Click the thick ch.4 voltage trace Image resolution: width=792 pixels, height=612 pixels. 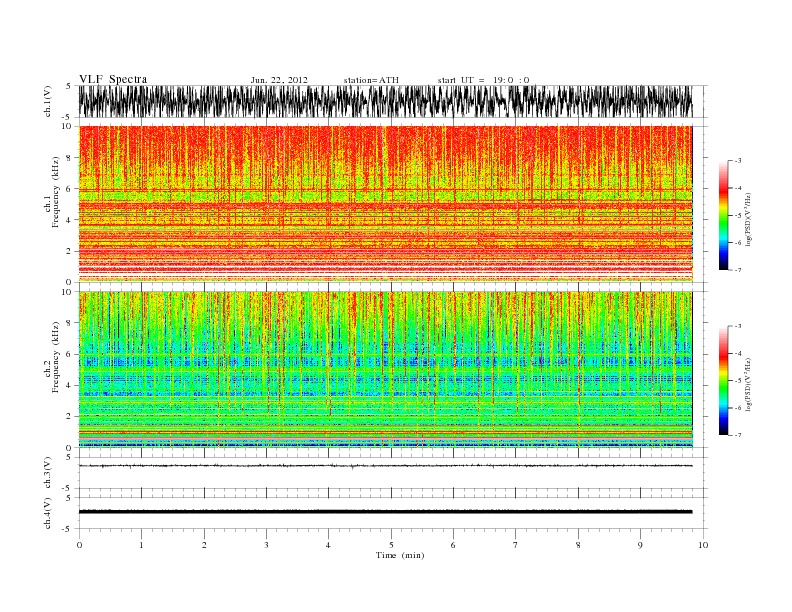coord(385,512)
